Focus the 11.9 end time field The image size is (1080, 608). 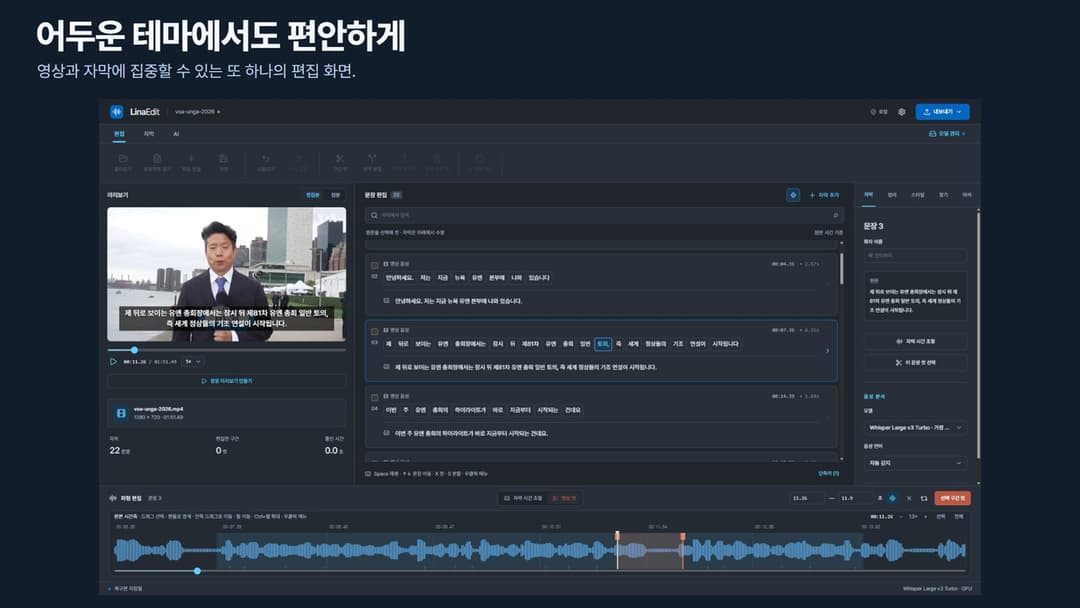pos(855,498)
